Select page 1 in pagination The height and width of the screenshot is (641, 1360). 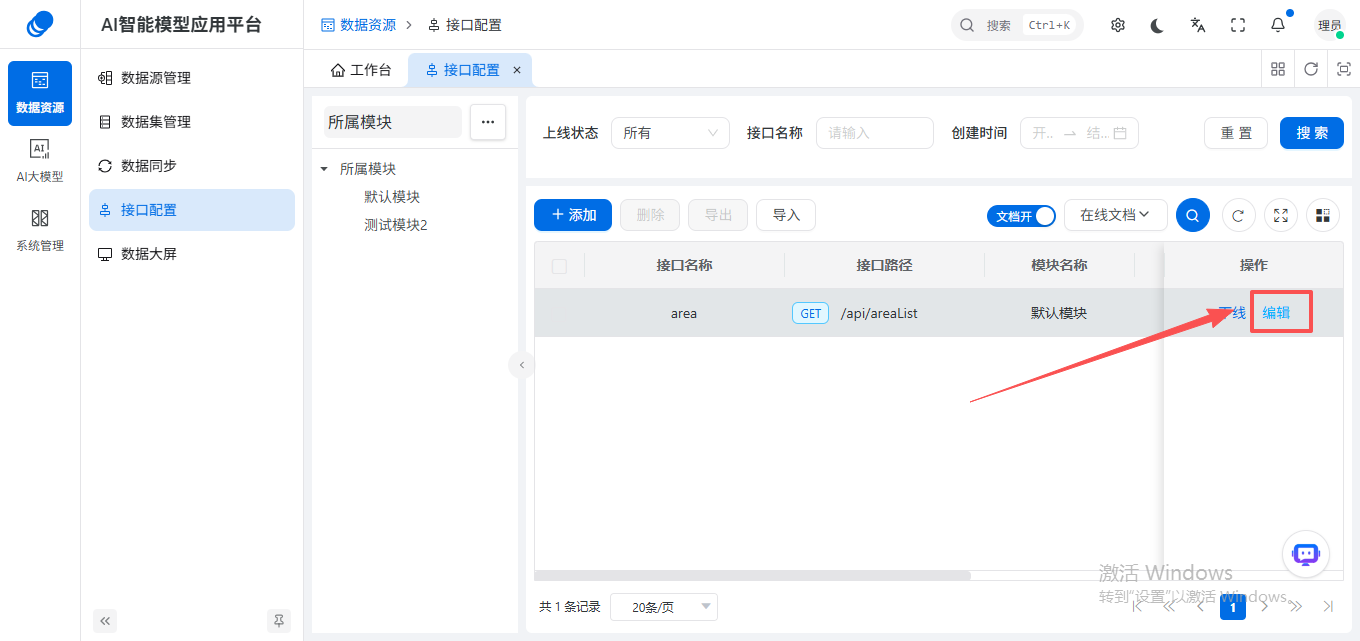(x=1233, y=607)
